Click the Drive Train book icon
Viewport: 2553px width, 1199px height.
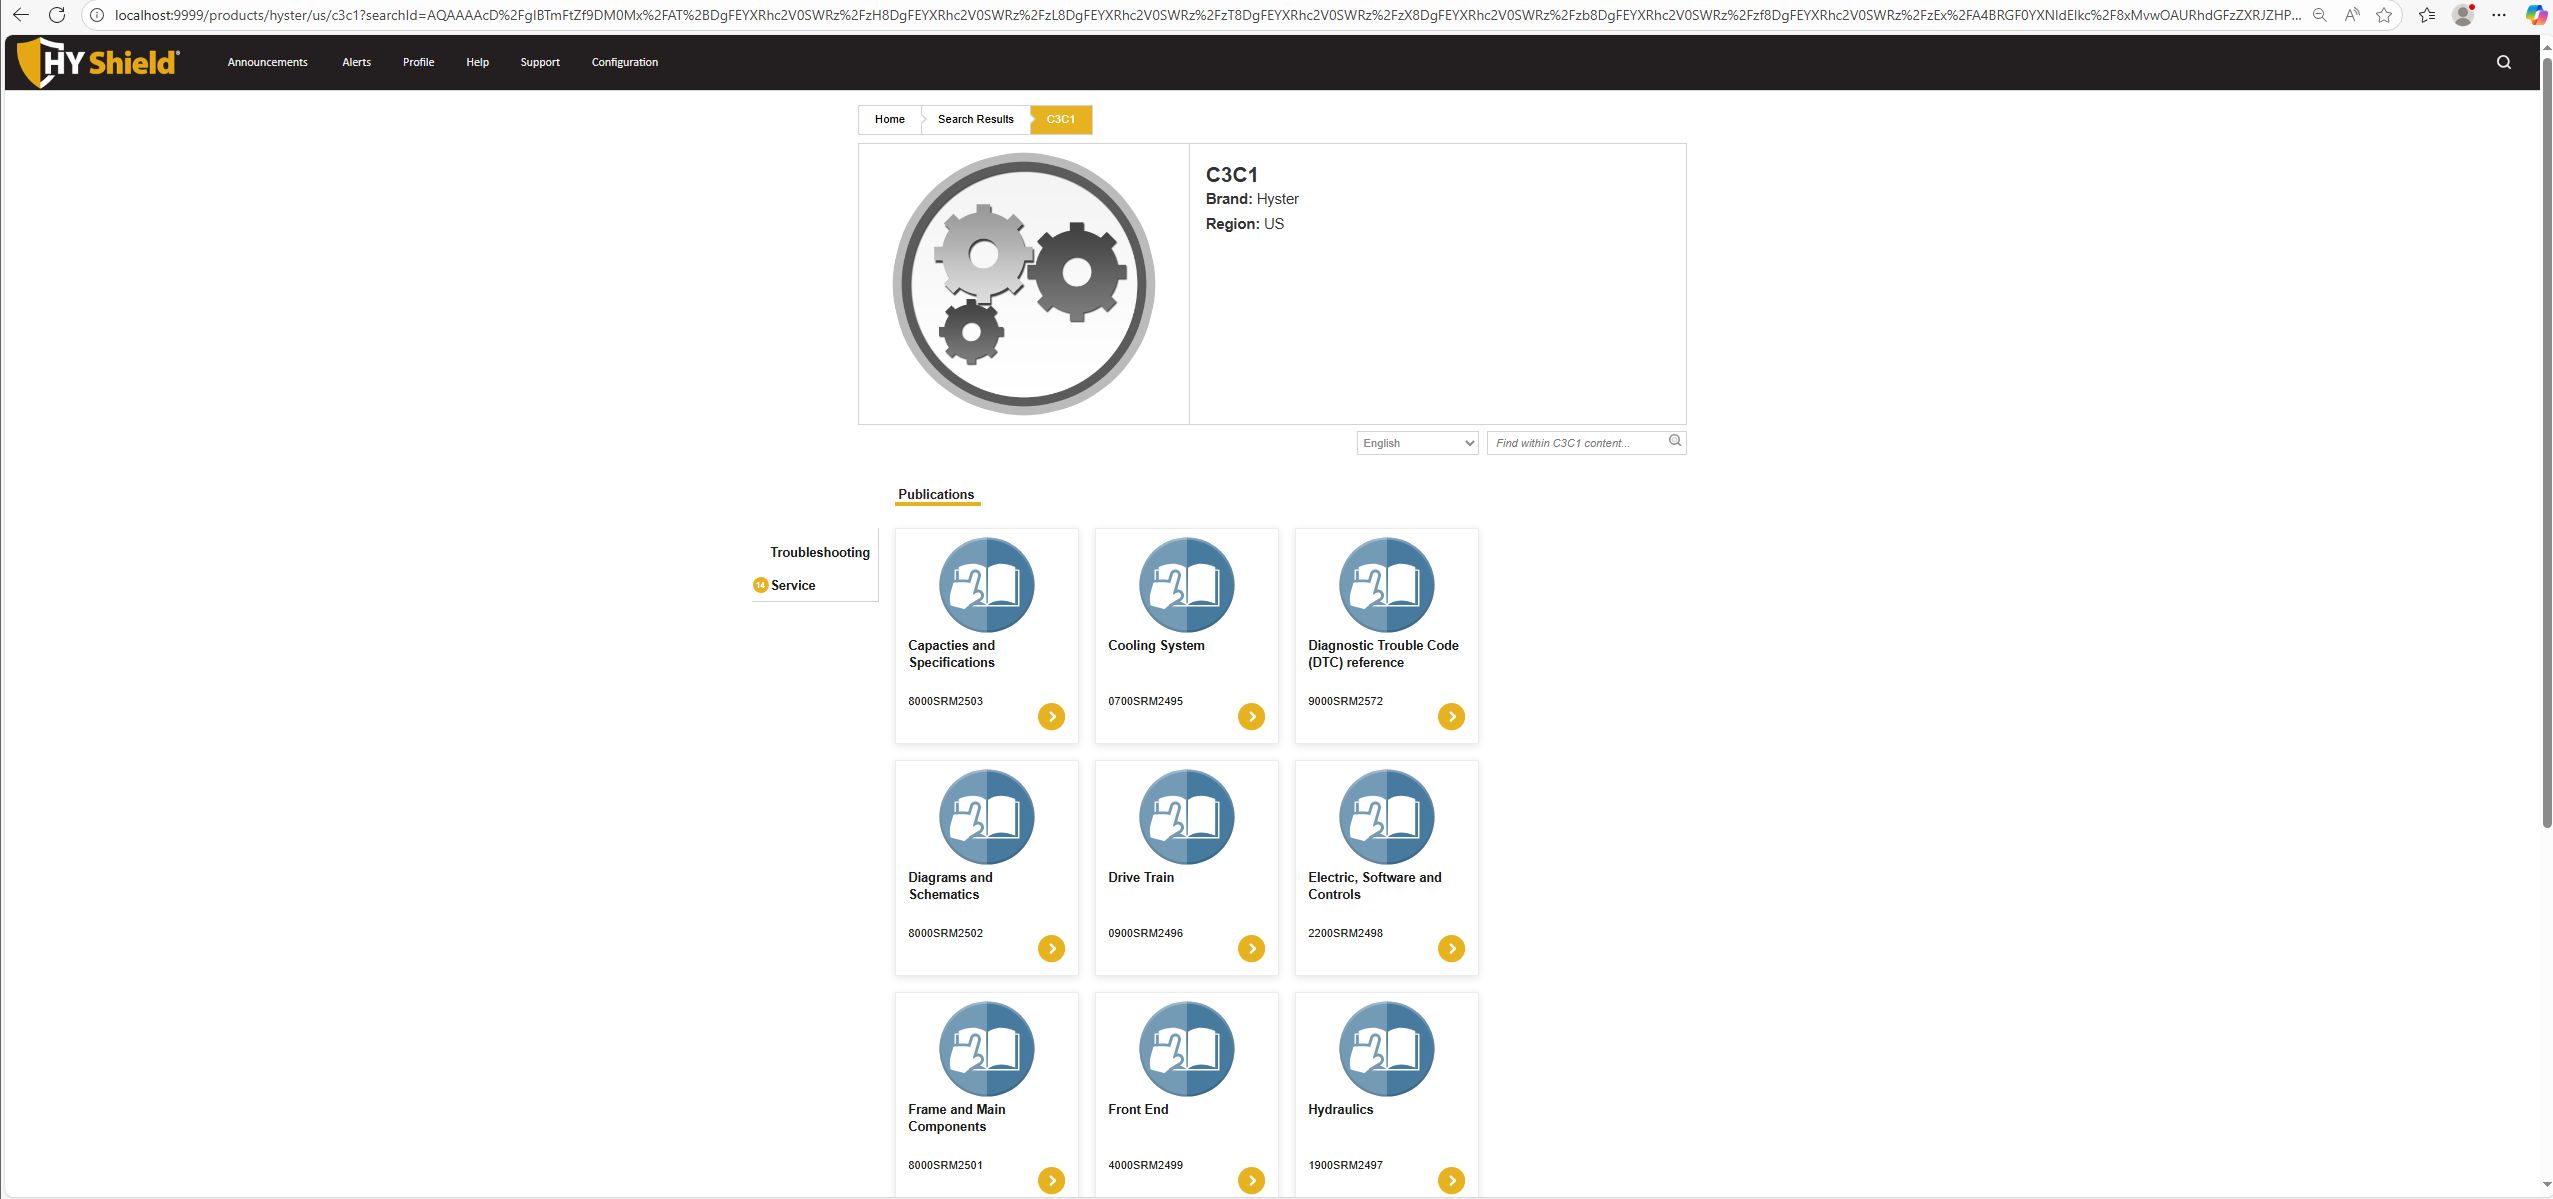(1186, 817)
